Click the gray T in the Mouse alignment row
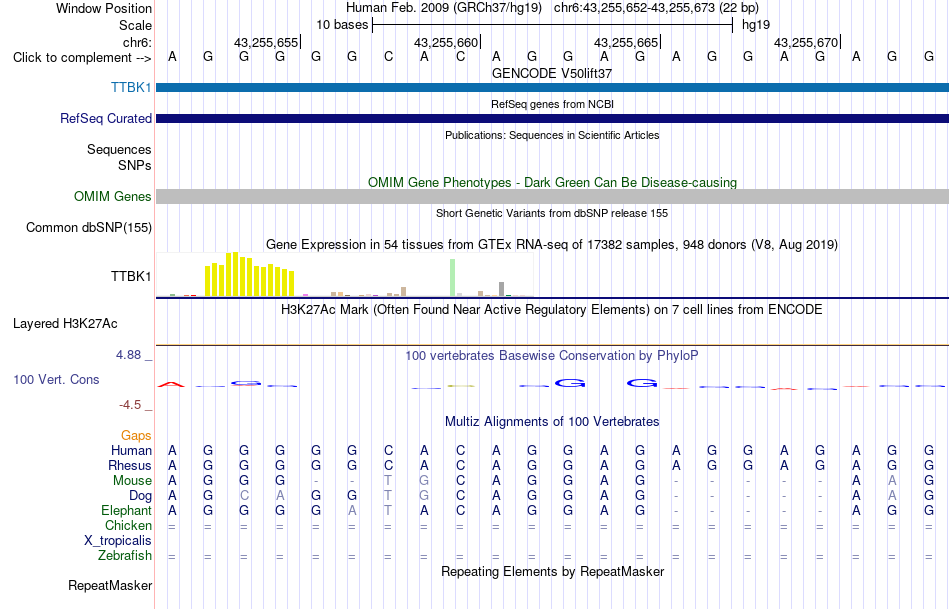 [x=388, y=481]
